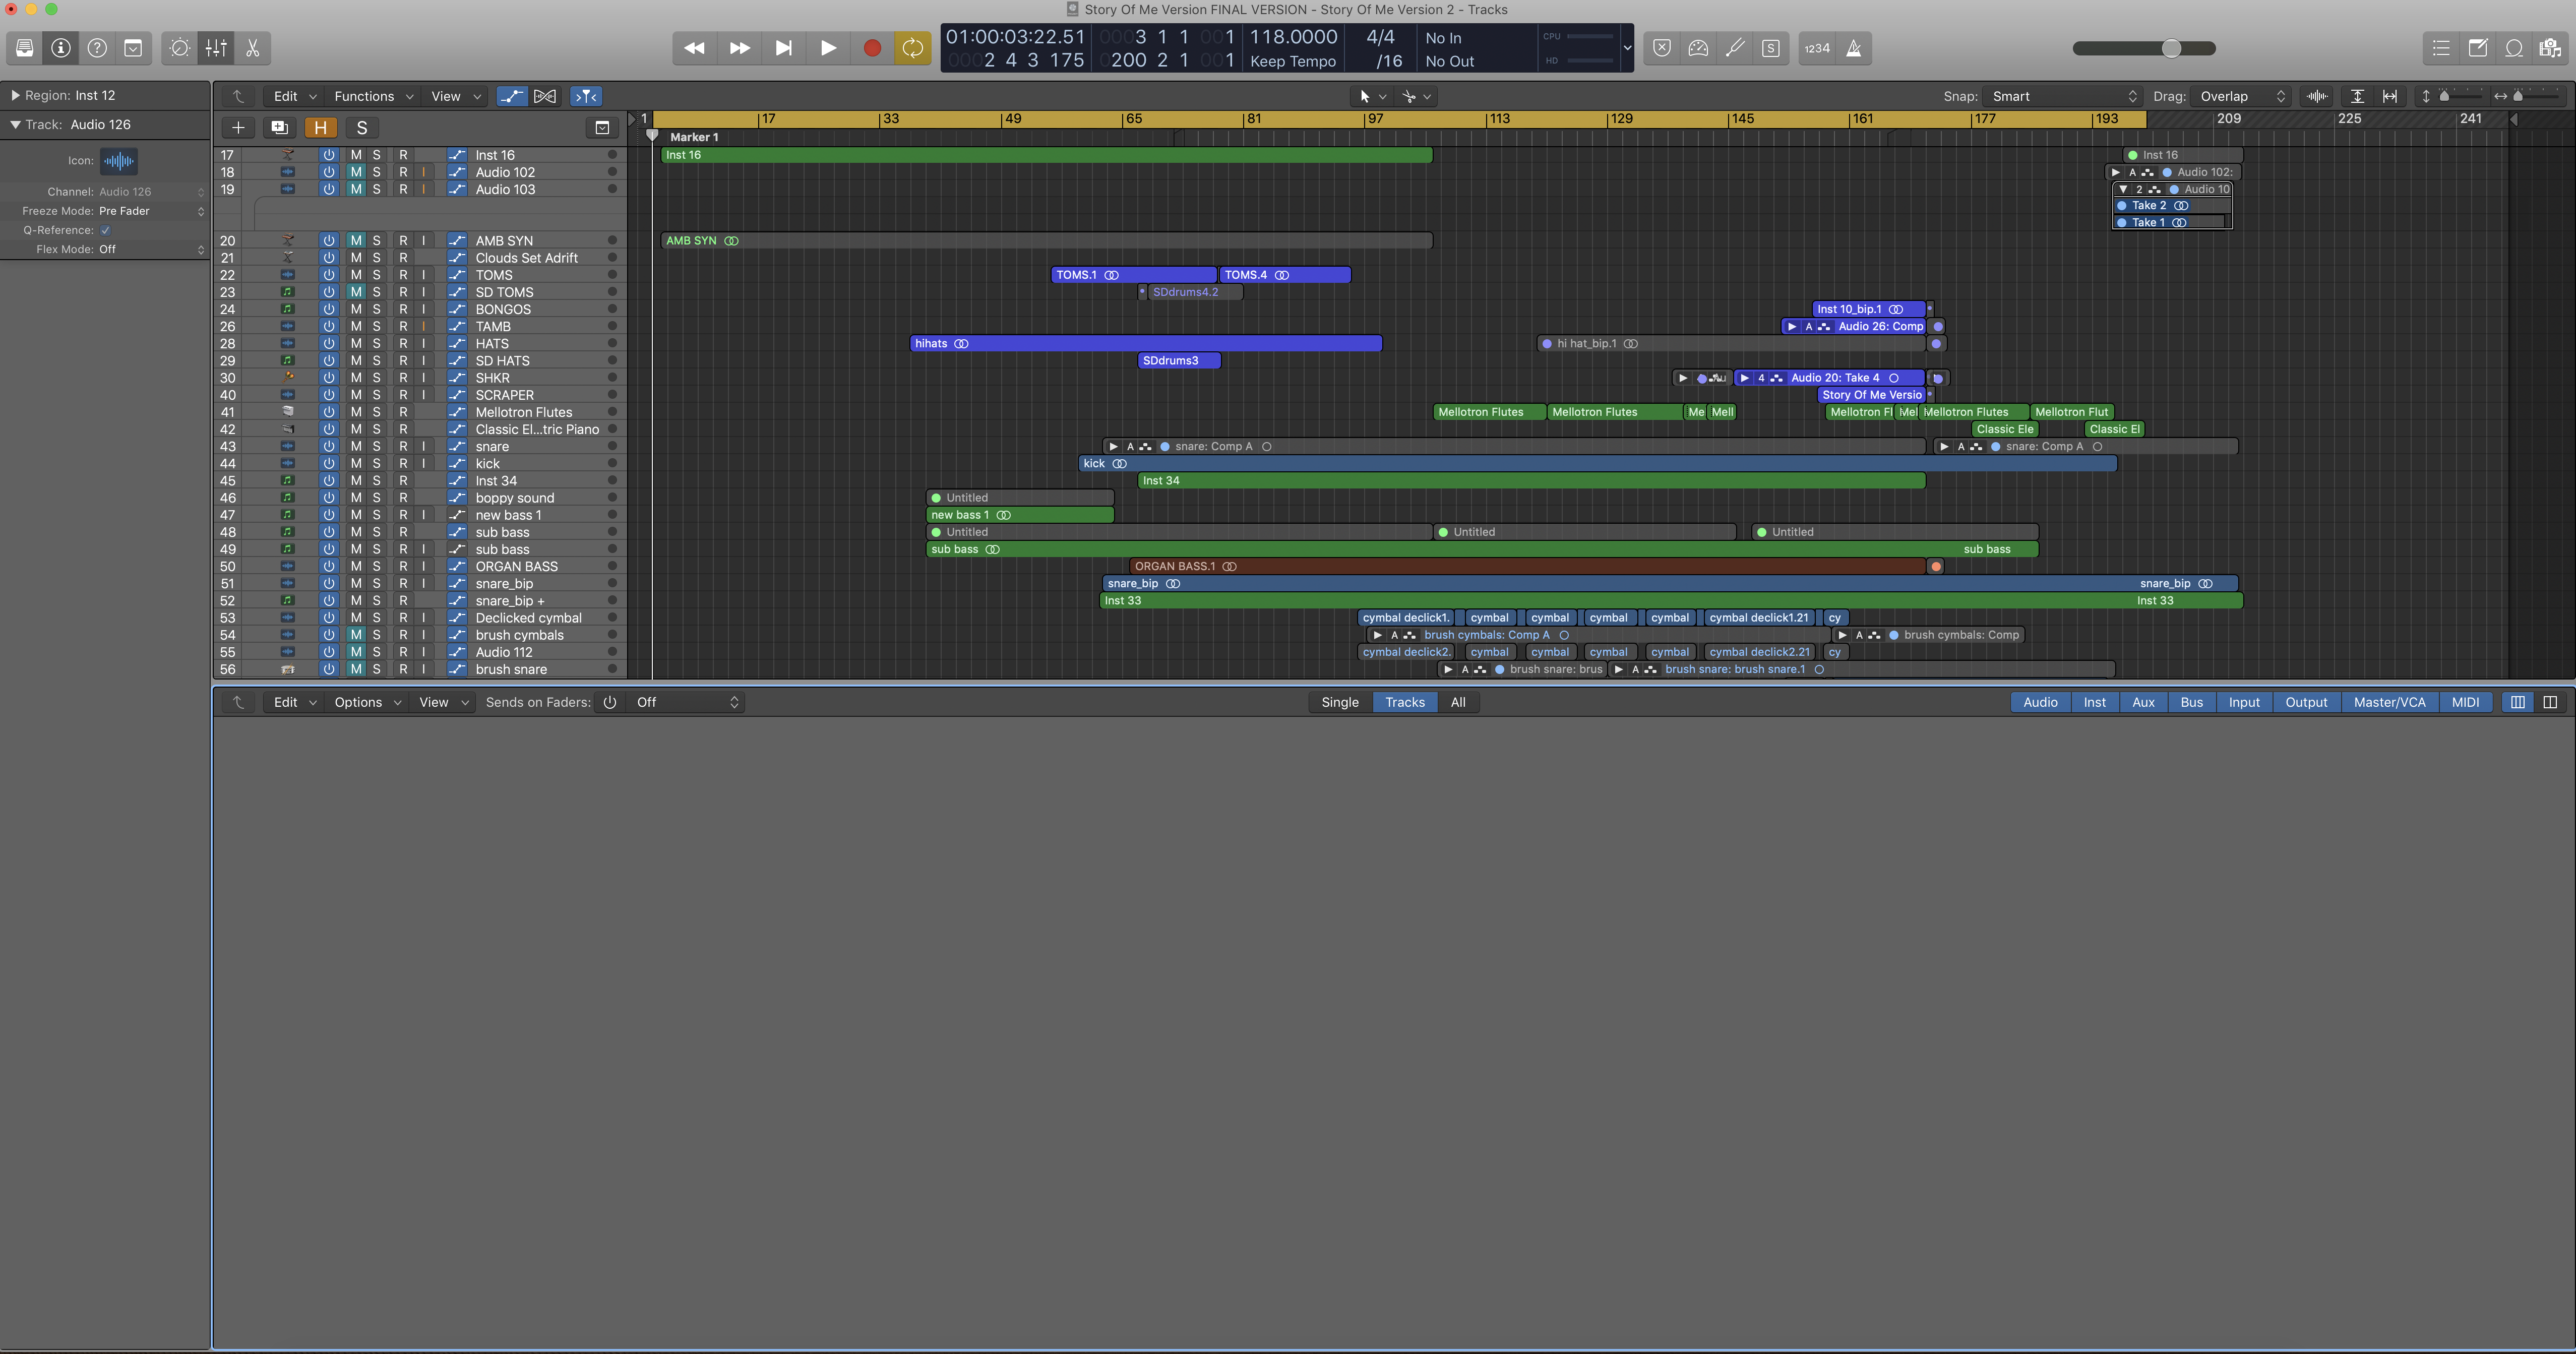Open the Drag Overlap dropdown
Screen dimensions: 2576x1354
(2242, 96)
